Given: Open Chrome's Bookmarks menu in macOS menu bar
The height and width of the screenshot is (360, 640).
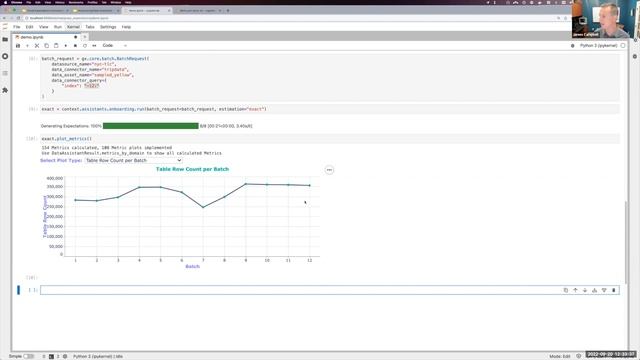Looking at the screenshot, I should pyautogui.click(x=76, y=2).
